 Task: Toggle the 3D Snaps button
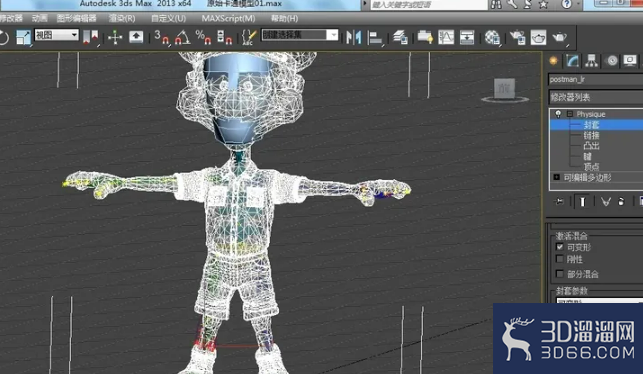[162, 37]
